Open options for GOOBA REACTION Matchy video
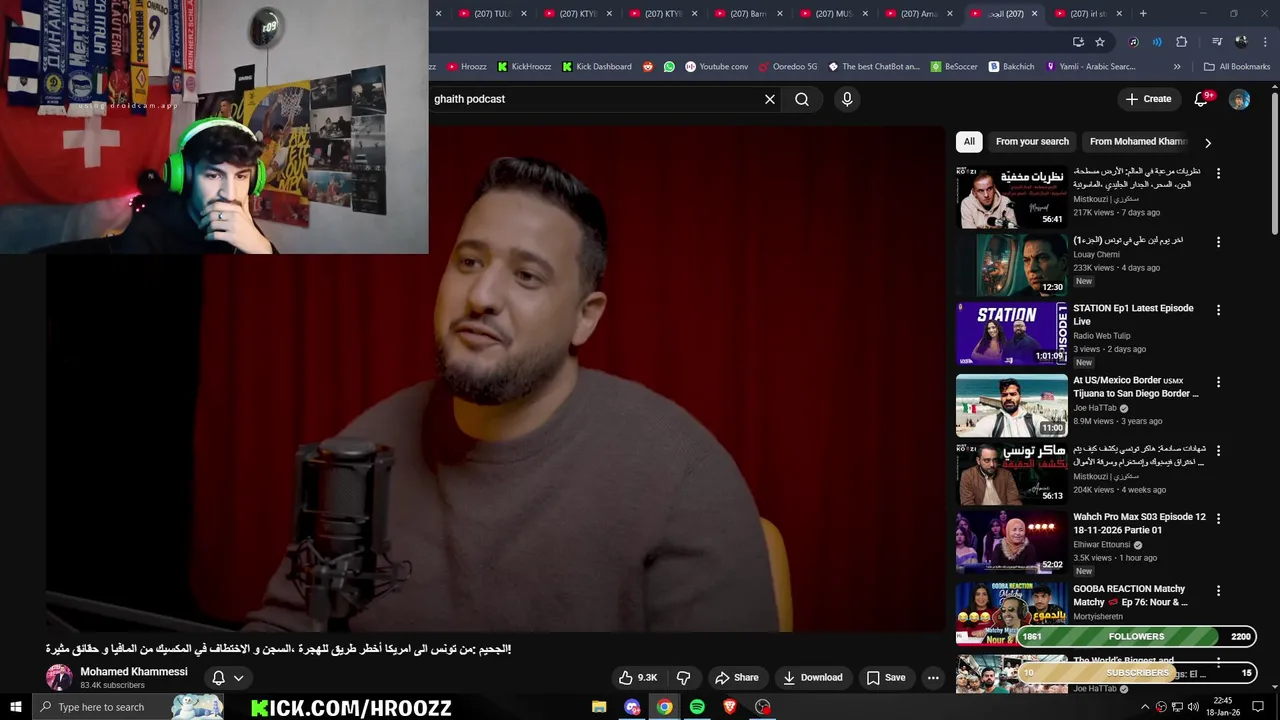Viewport: 1280px width, 720px height. coord(1218,590)
